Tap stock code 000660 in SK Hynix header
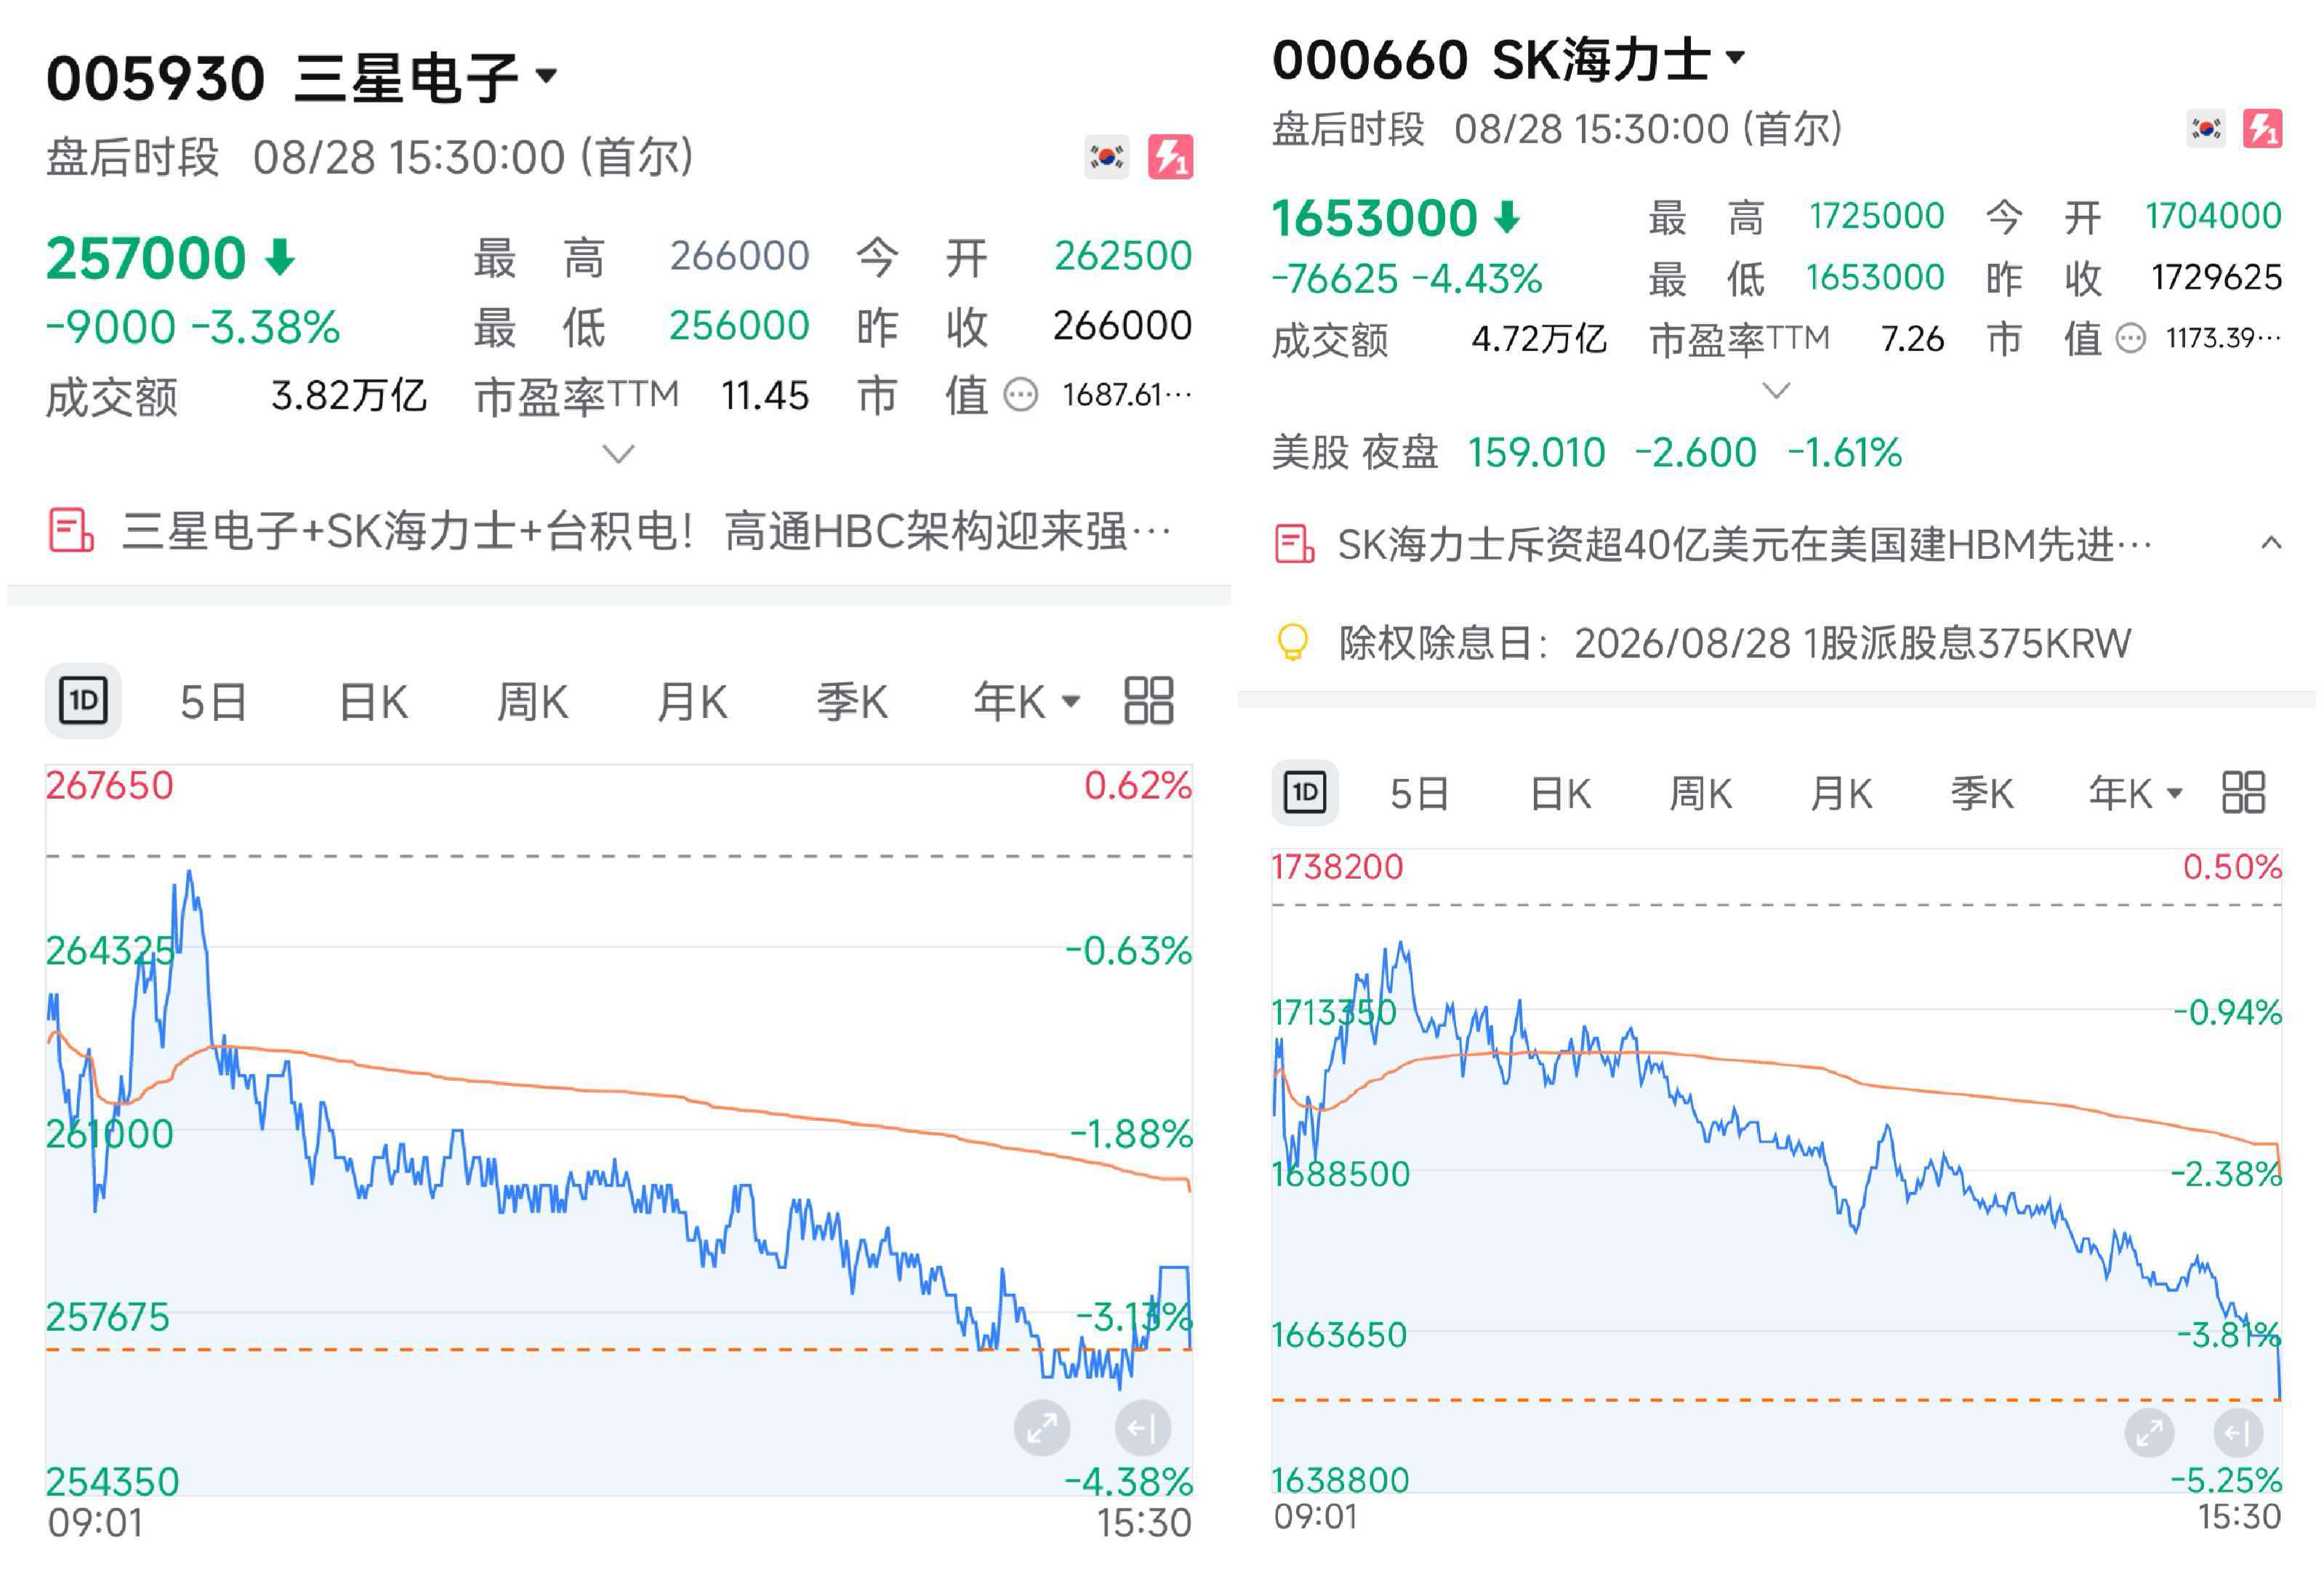This screenshot has width=2324, height=1570. tap(1370, 59)
